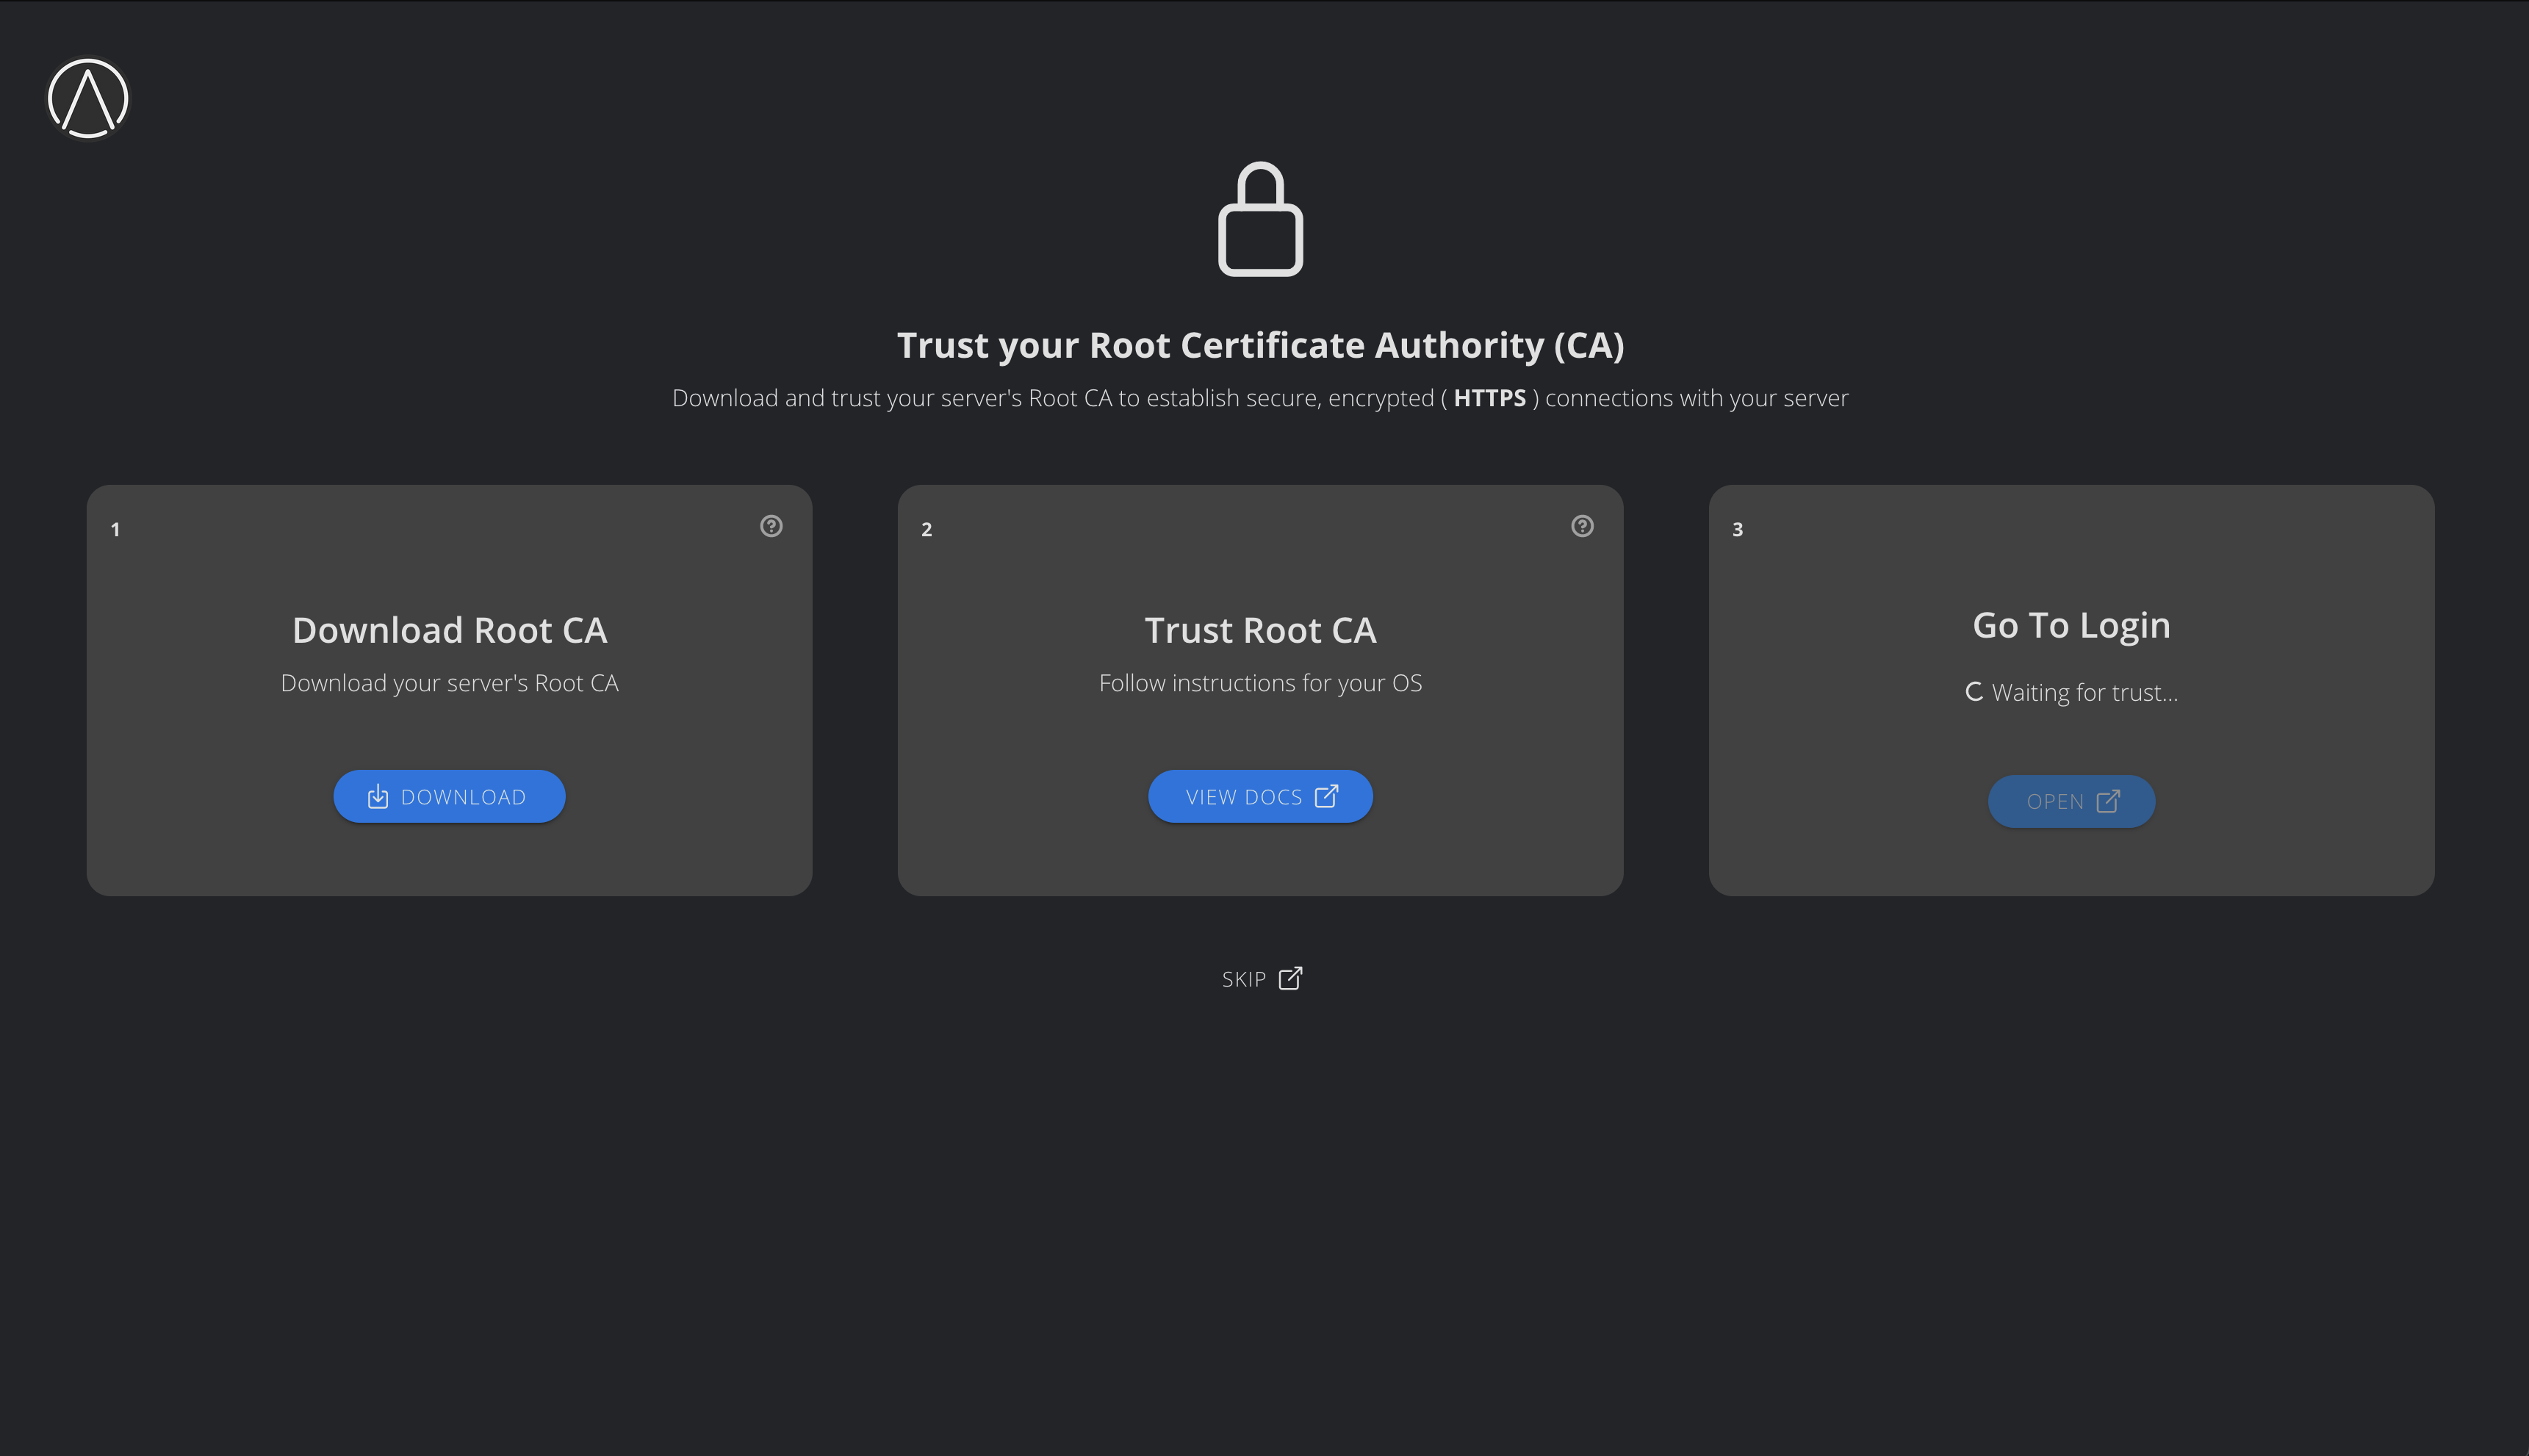
Task: Click the "Download Root CA" card heading
Action: pos(449,630)
